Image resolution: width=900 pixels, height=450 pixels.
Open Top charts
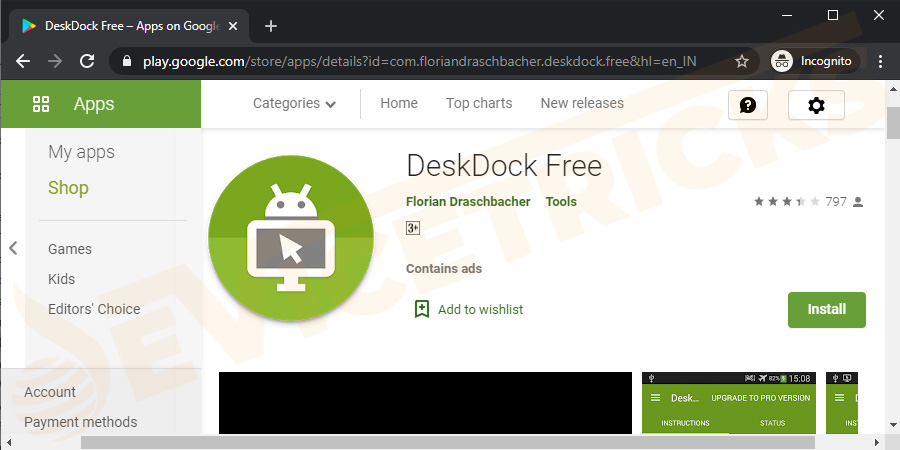(479, 103)
